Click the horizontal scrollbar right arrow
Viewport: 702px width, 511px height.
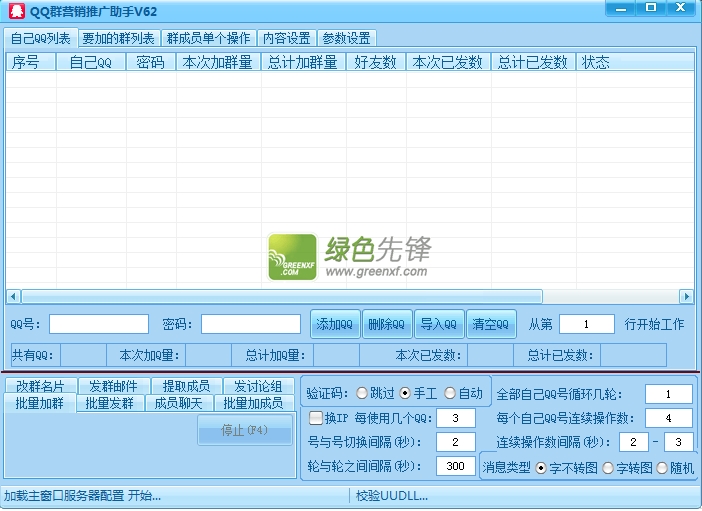pos(686,296)
